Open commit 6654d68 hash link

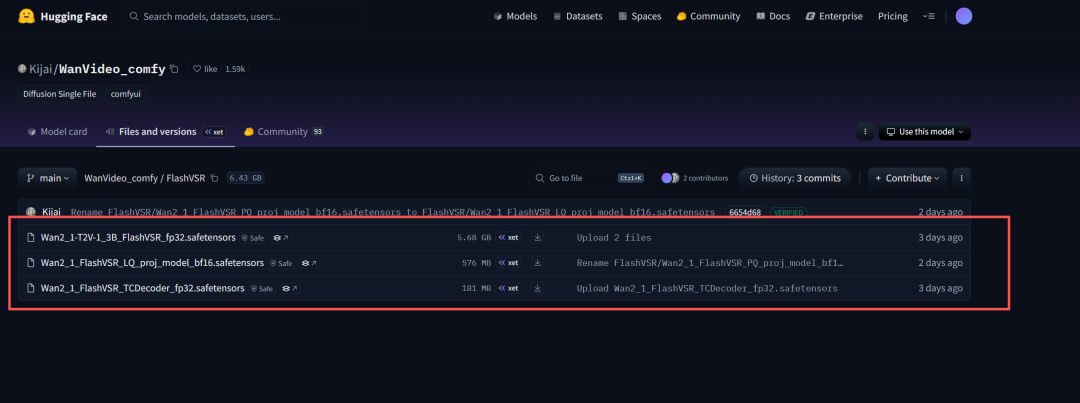click(x=744, y=212)
